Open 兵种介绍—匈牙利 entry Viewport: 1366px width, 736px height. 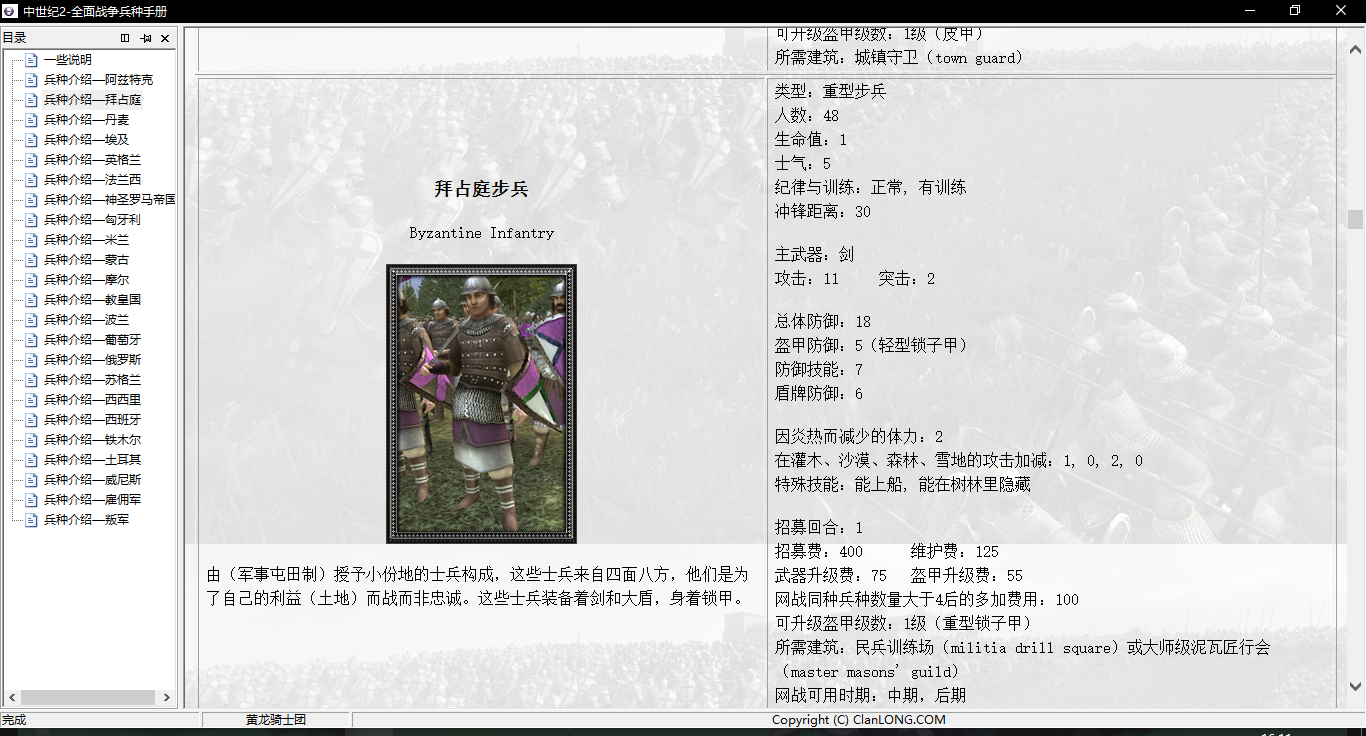coord(92,220)
